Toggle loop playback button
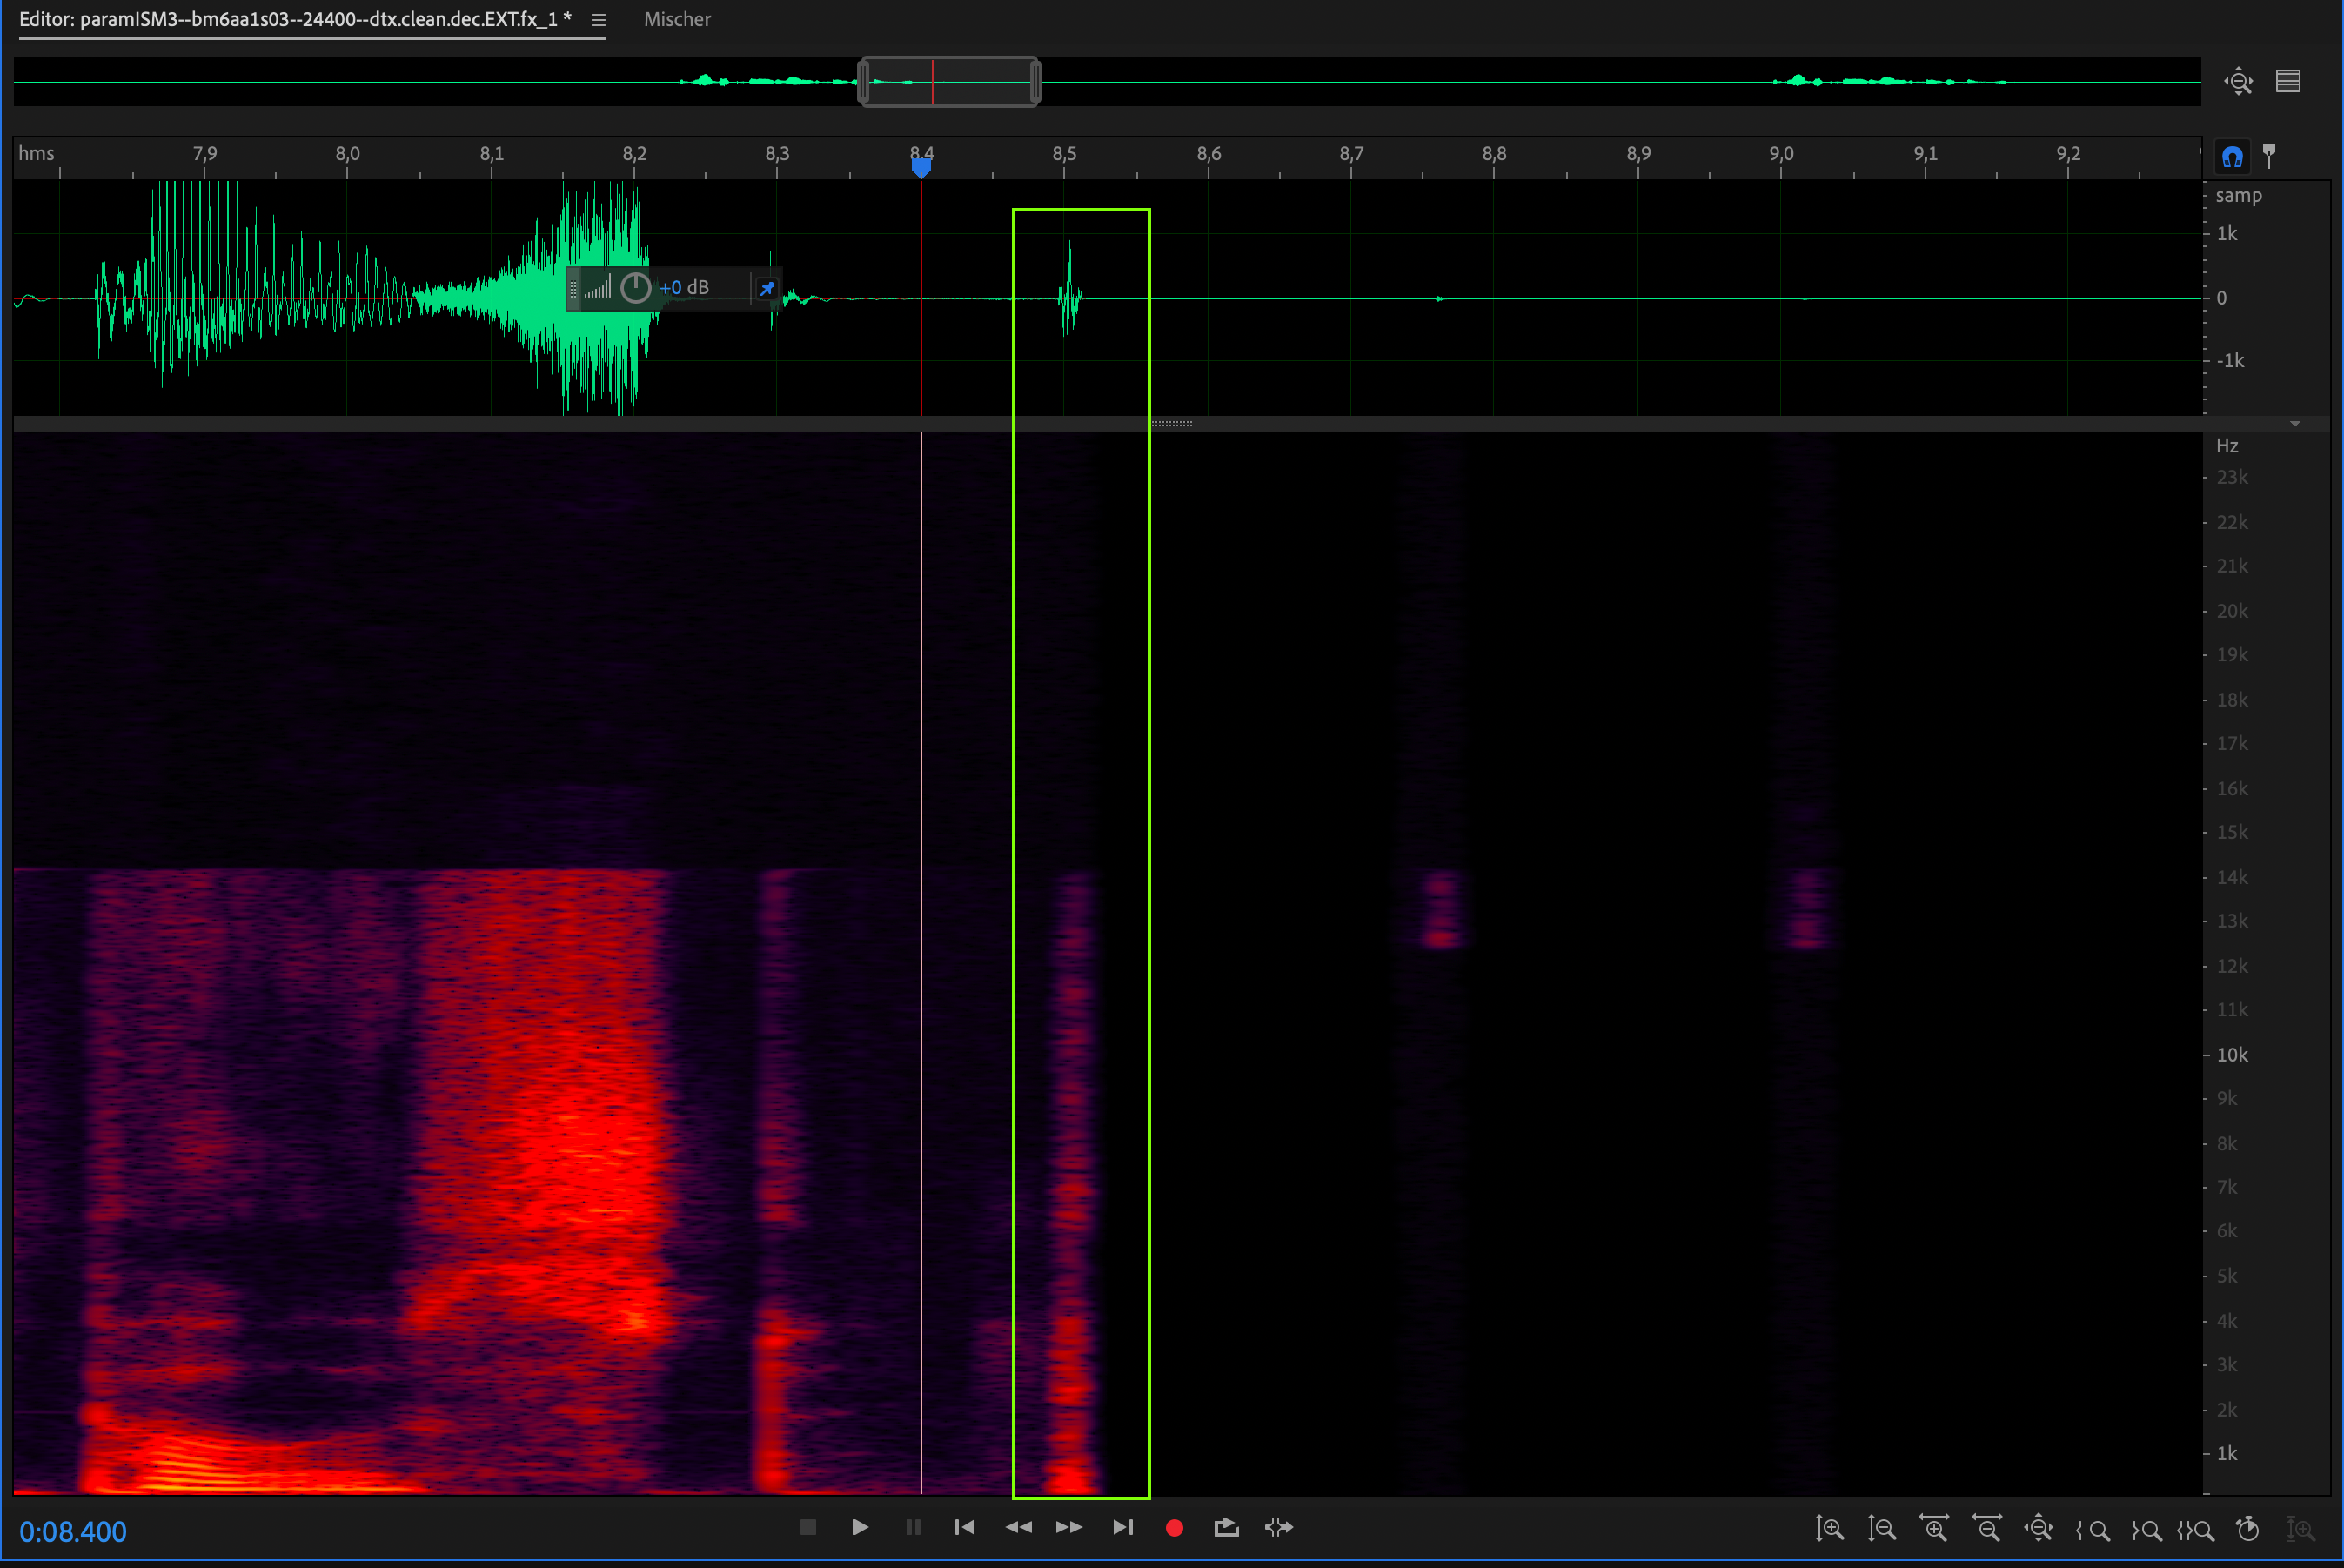The height and width of the screenshot is (1568, 2344). 1226,1527
